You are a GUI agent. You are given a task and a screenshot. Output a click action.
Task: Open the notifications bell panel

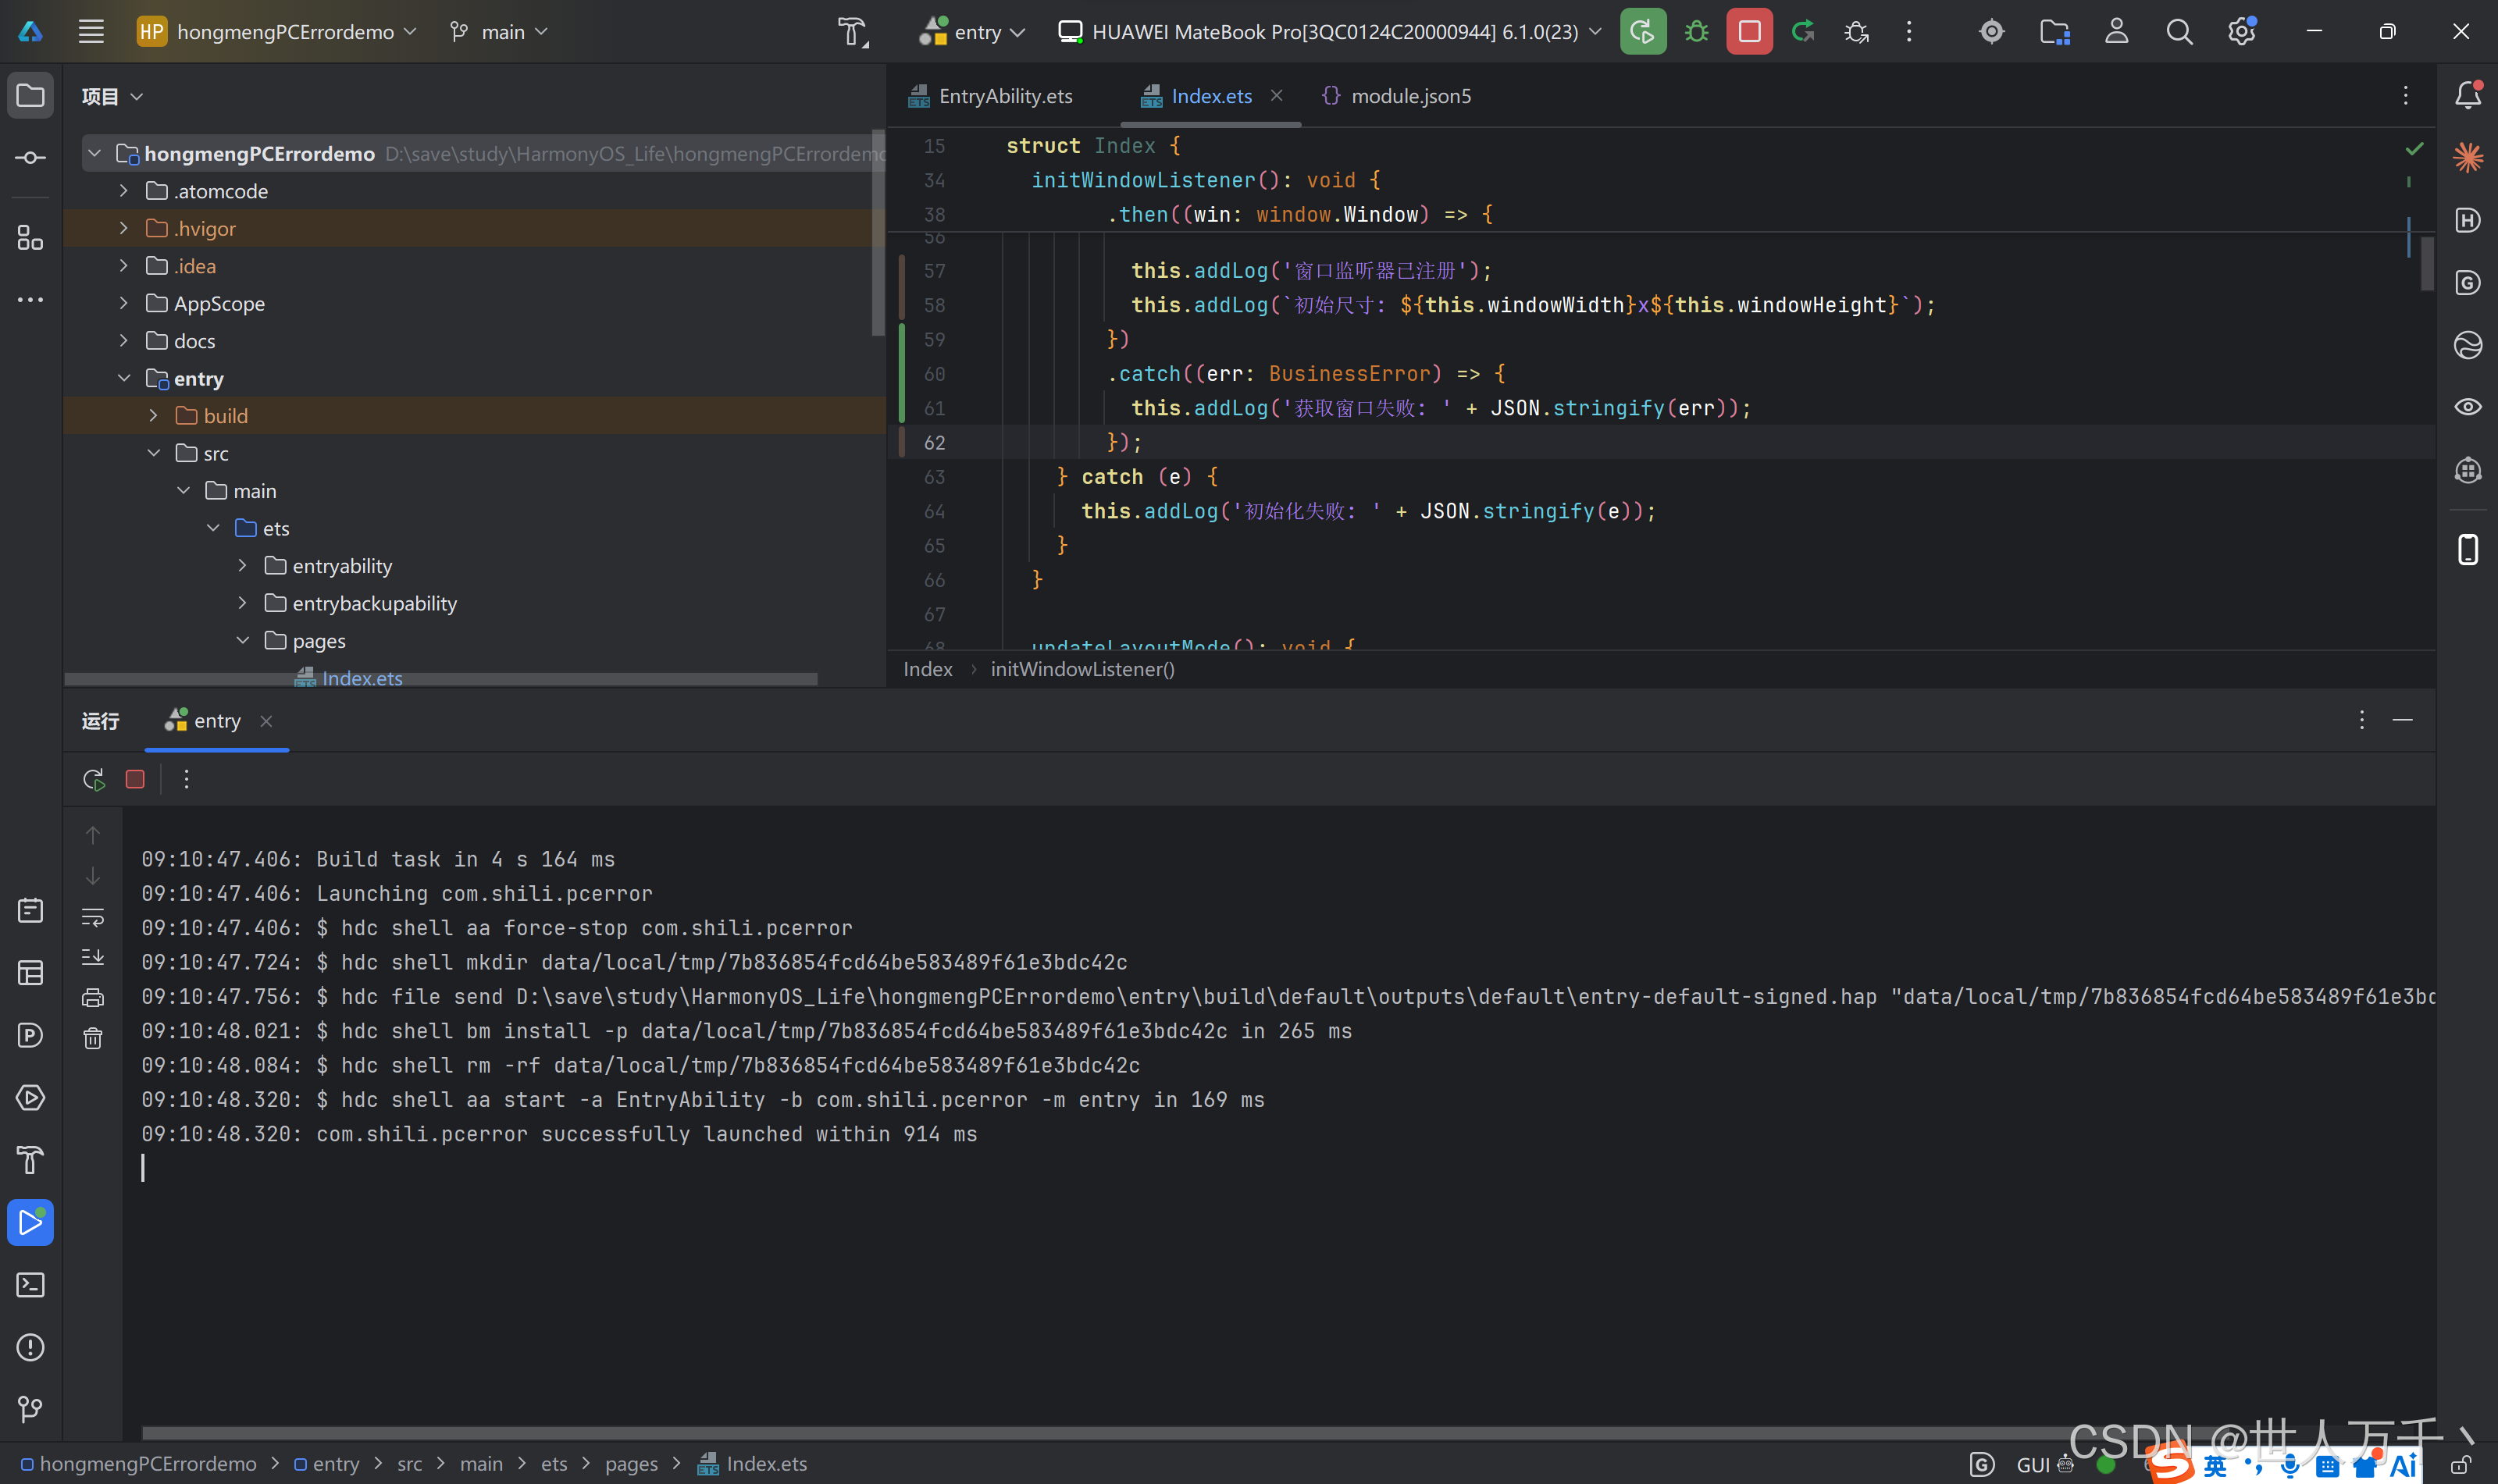(2468, 95)
